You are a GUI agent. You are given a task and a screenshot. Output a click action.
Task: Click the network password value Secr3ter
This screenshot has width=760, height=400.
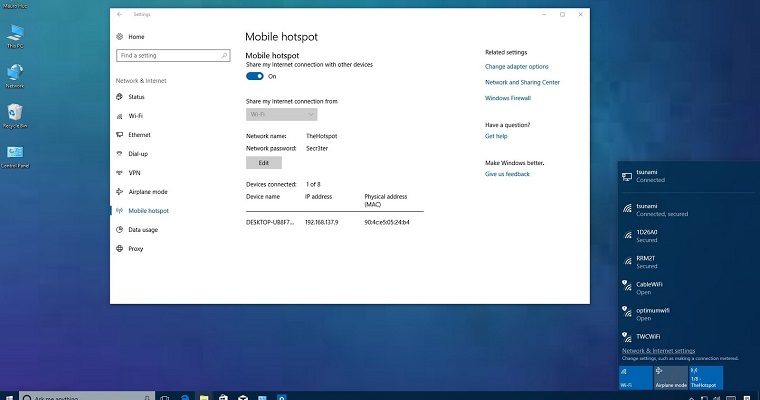(x=317, y=148)
